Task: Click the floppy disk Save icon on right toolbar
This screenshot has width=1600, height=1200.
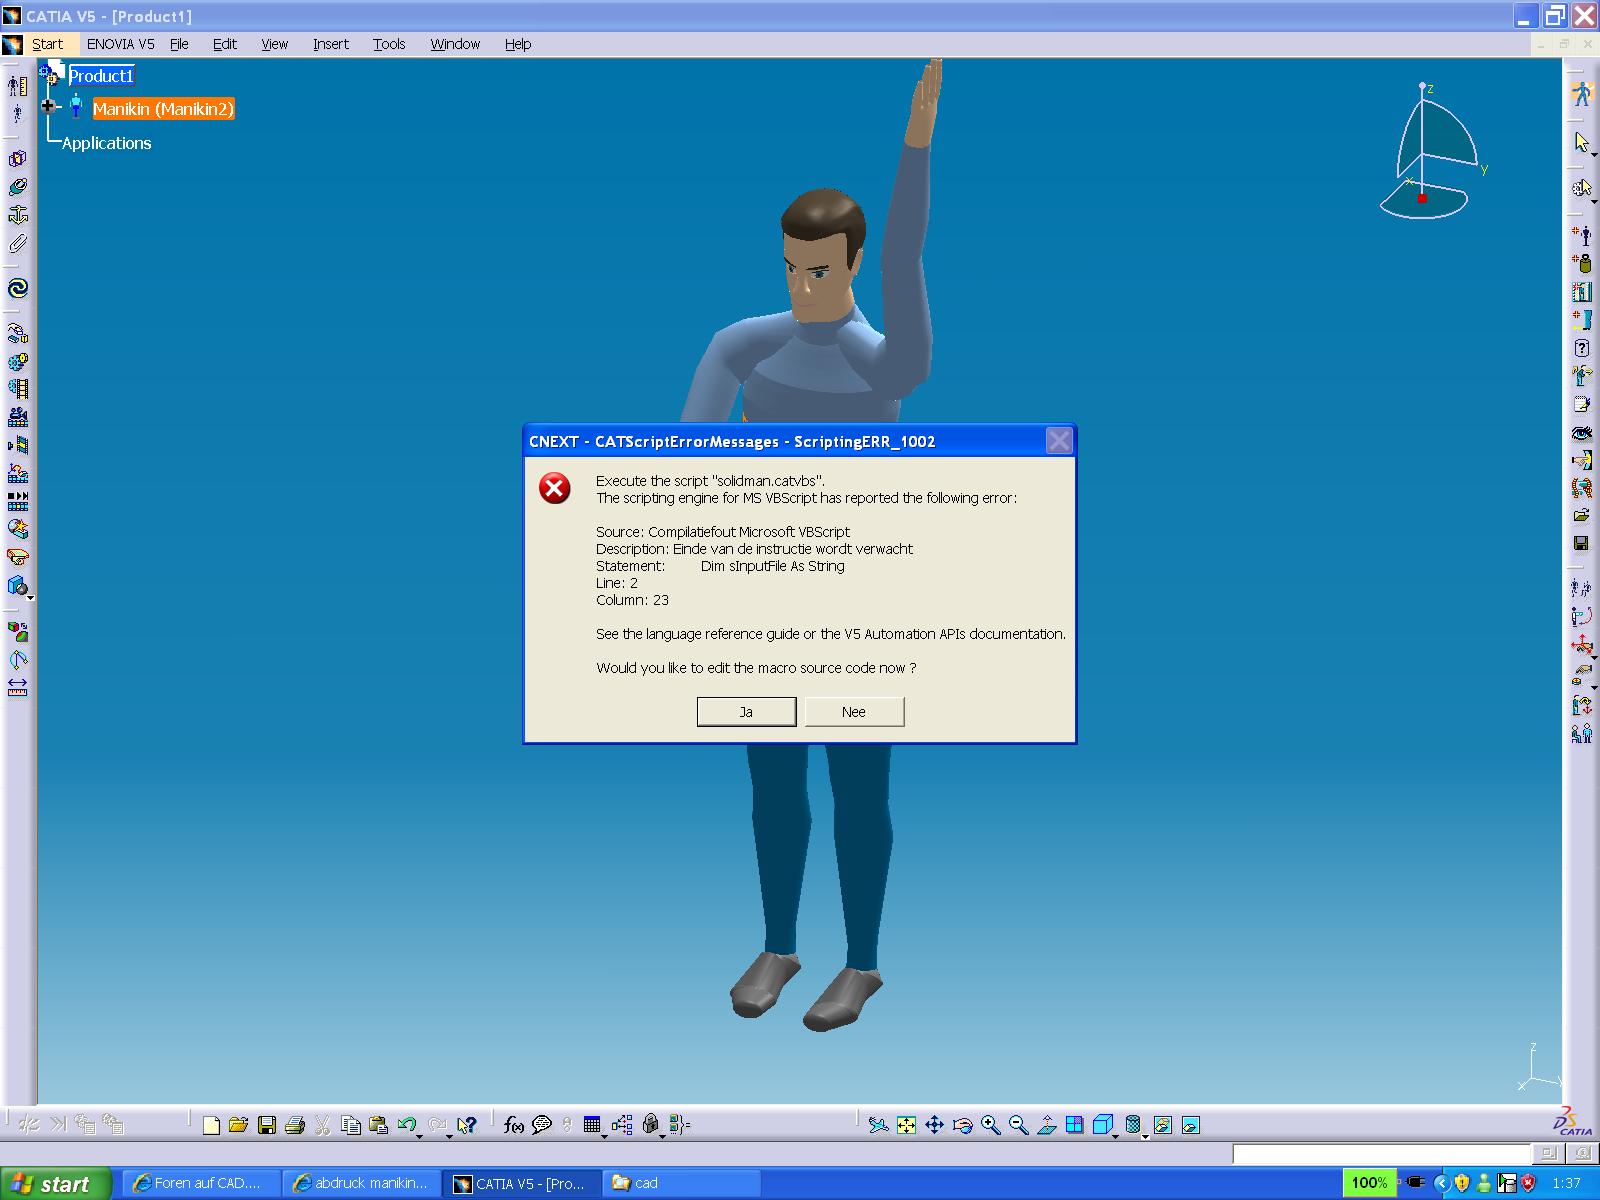Action: [x=1581, y=543]
